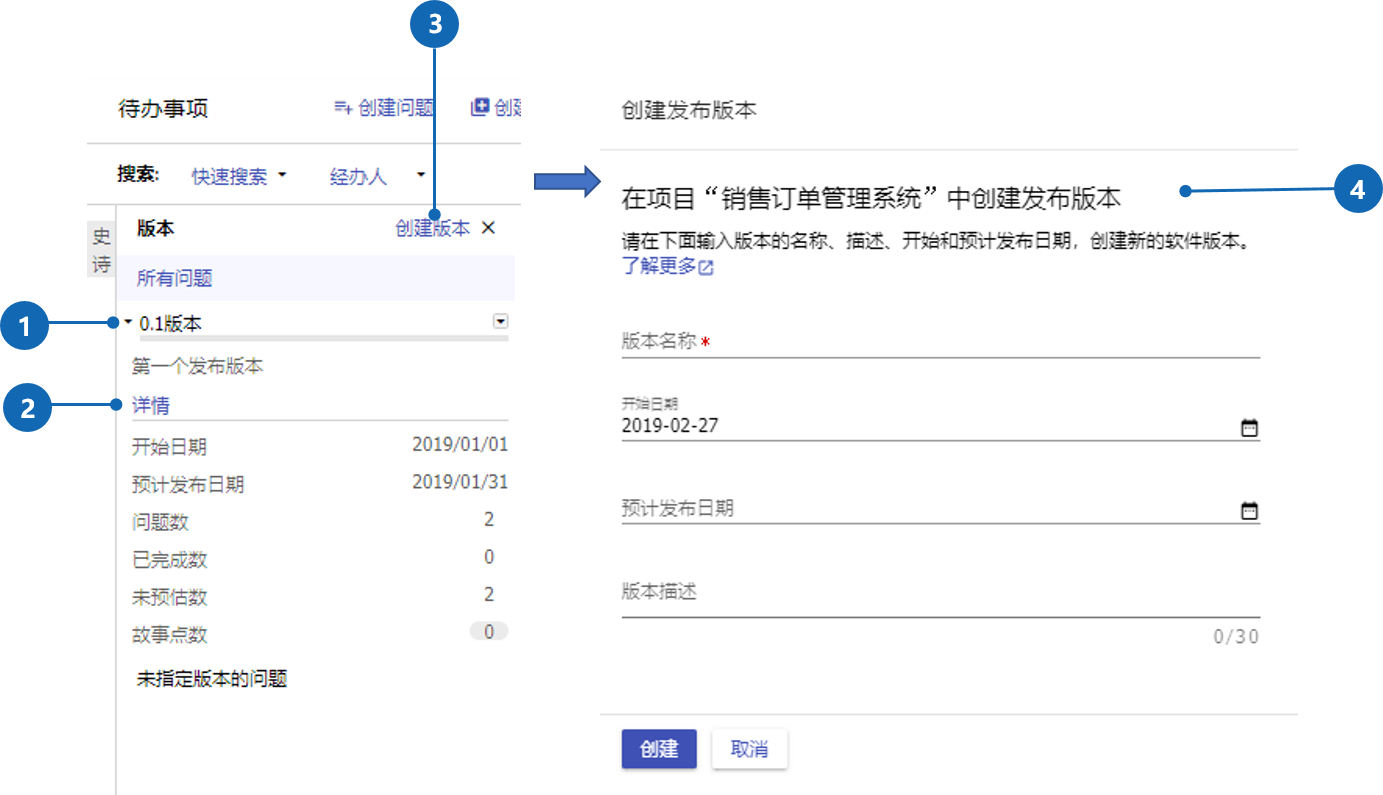The width and height of the screenshot is (1383, 795).
Task: Click the 已完成数 label
Action: (x=170, y=560)
